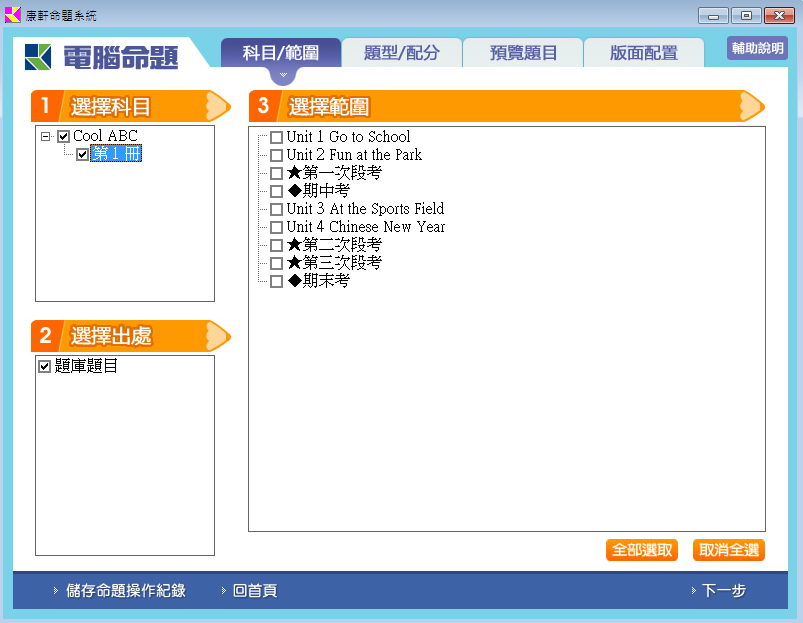Enable the ★第一次段考 checkbox
This screenshot has width=803, height=623.
coord(277,173)
